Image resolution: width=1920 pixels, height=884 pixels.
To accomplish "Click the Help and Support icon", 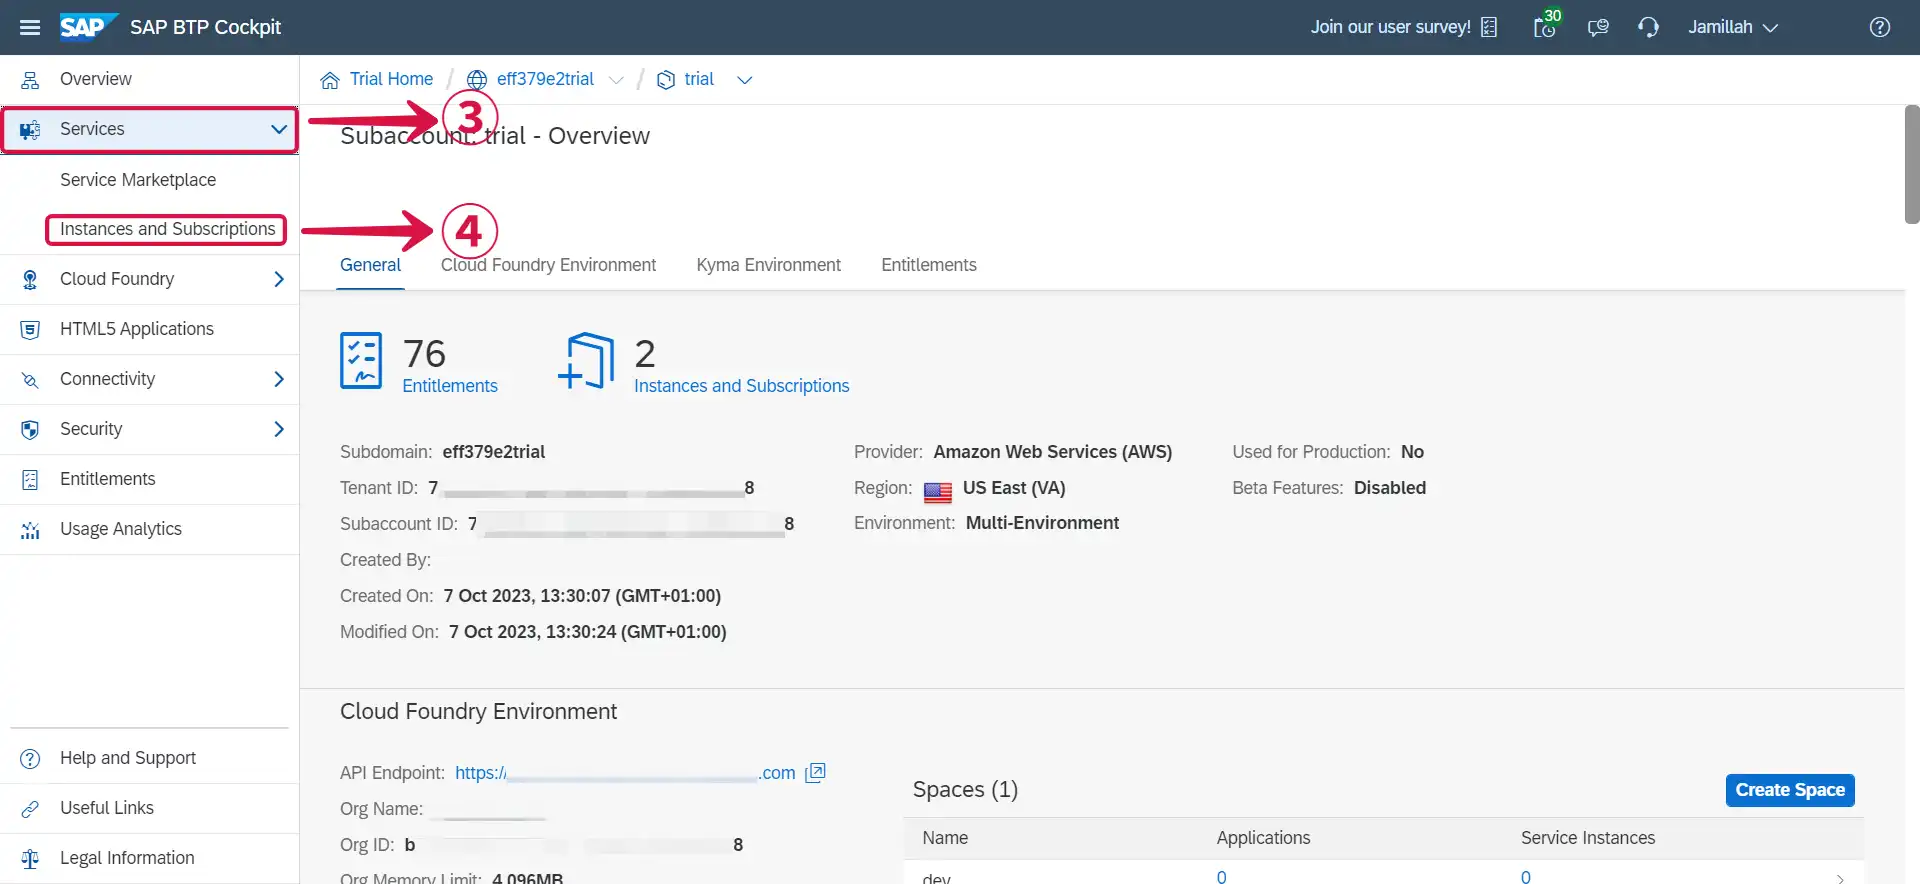I will tap(30, 759).
